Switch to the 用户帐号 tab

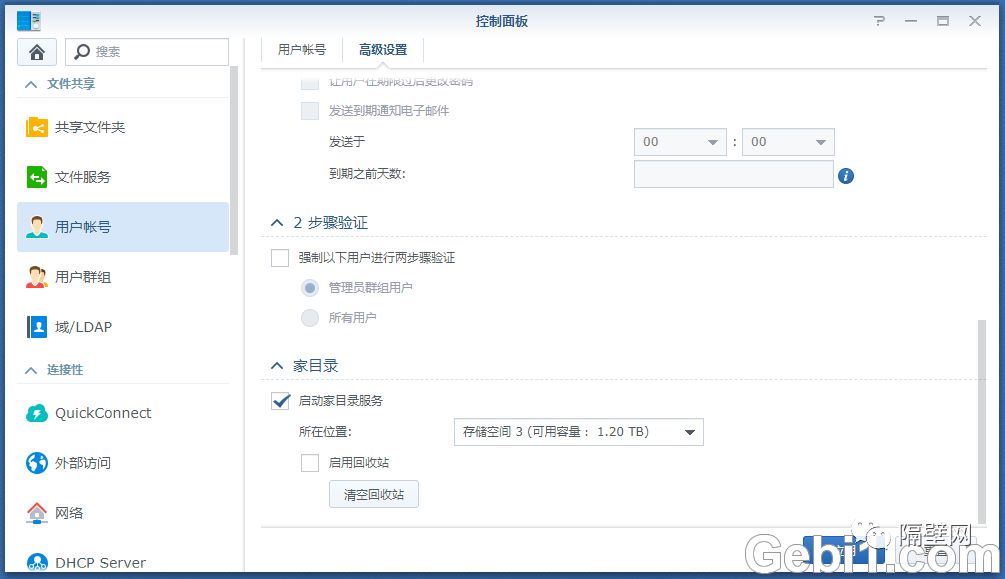[x=302, y=50]
